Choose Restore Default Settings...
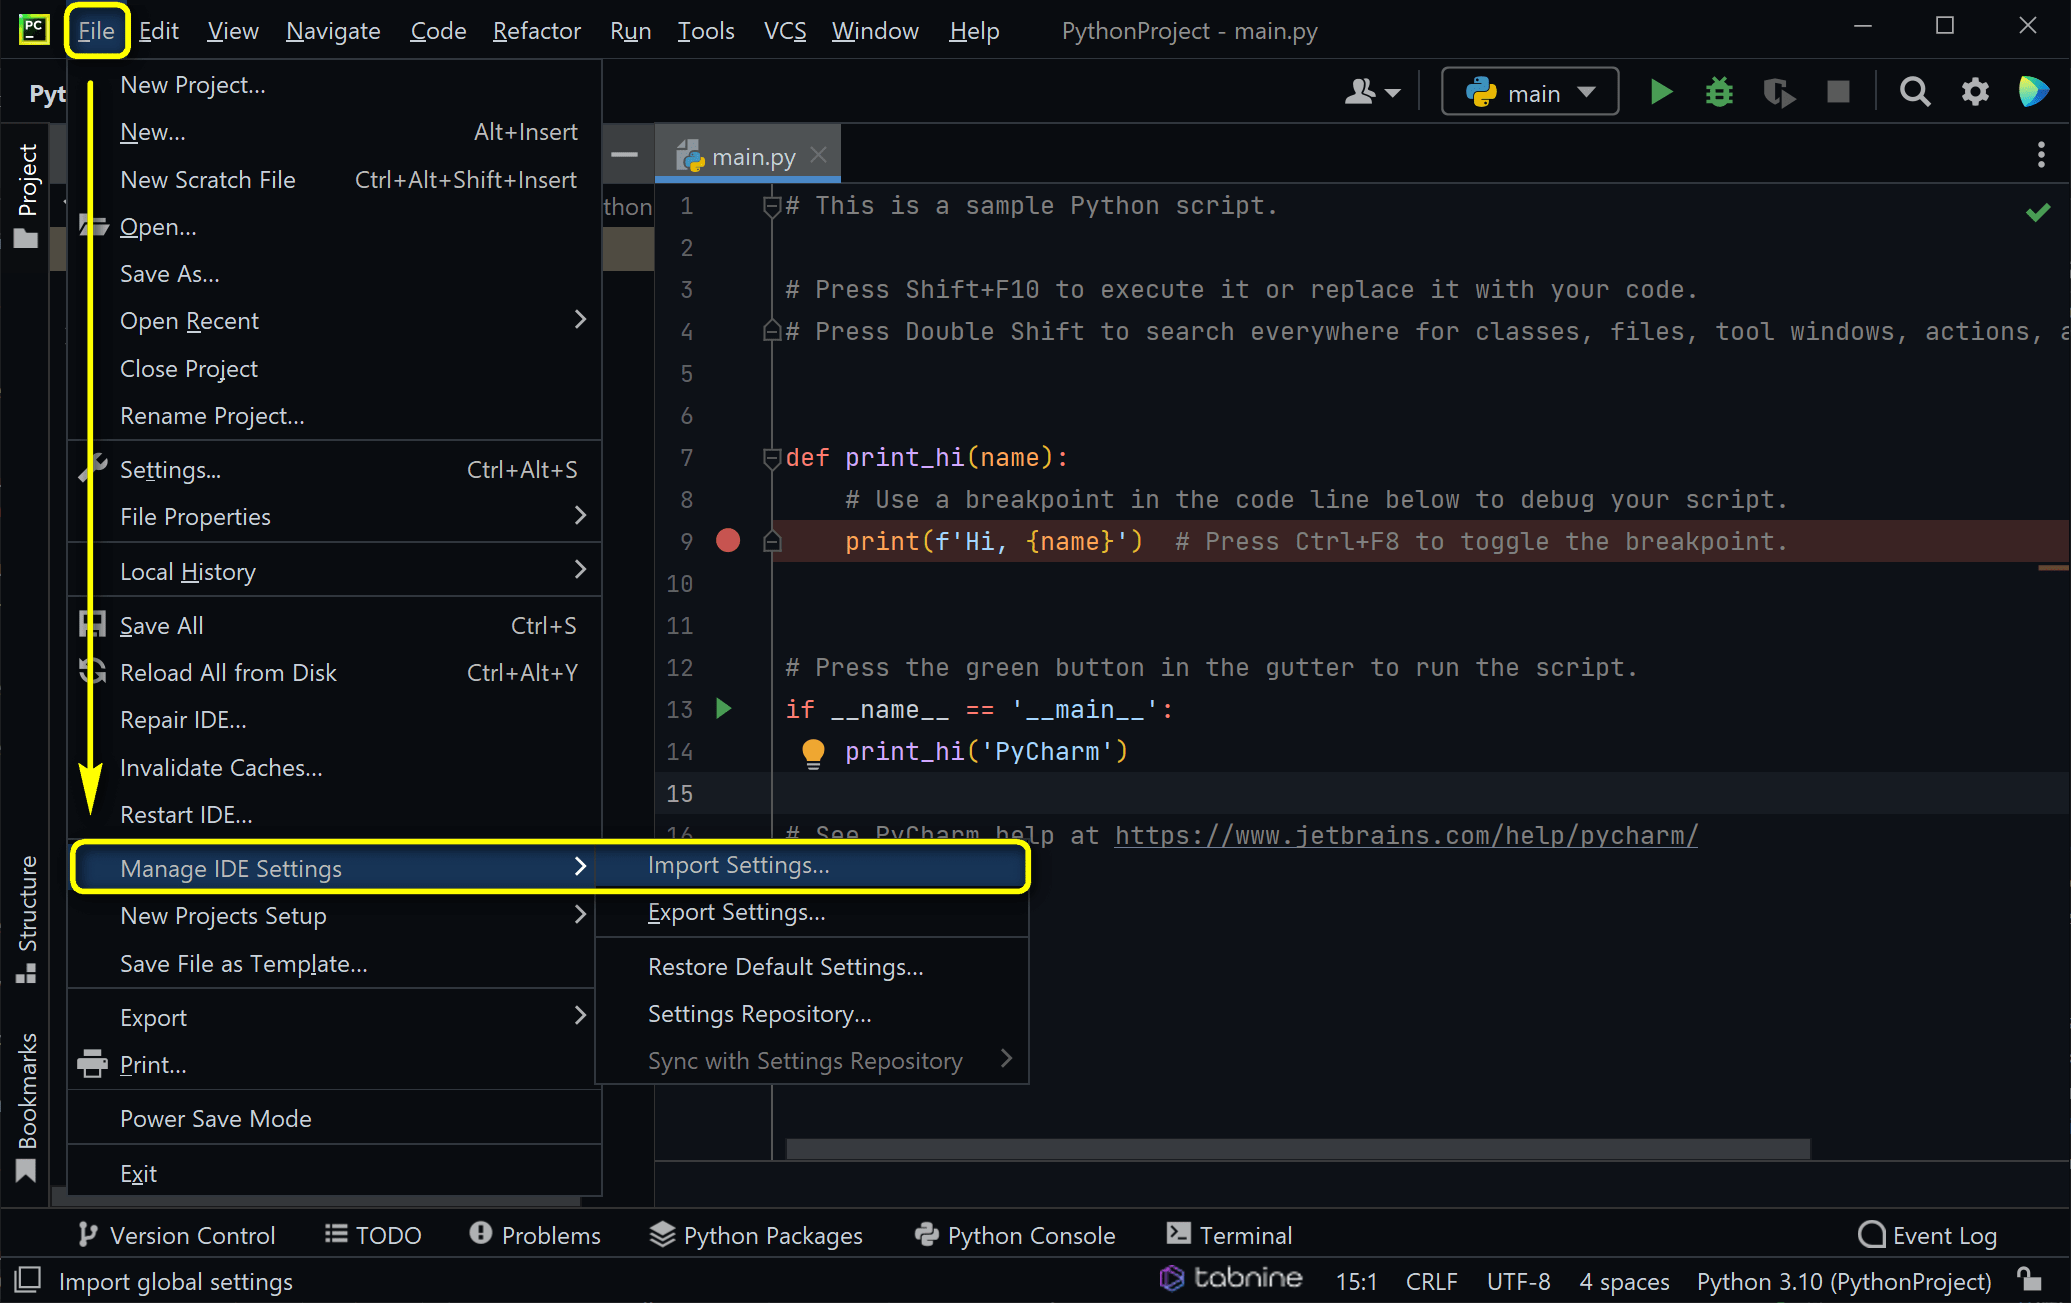The height and width of the screenshot is (1303, 2071). 812,967
